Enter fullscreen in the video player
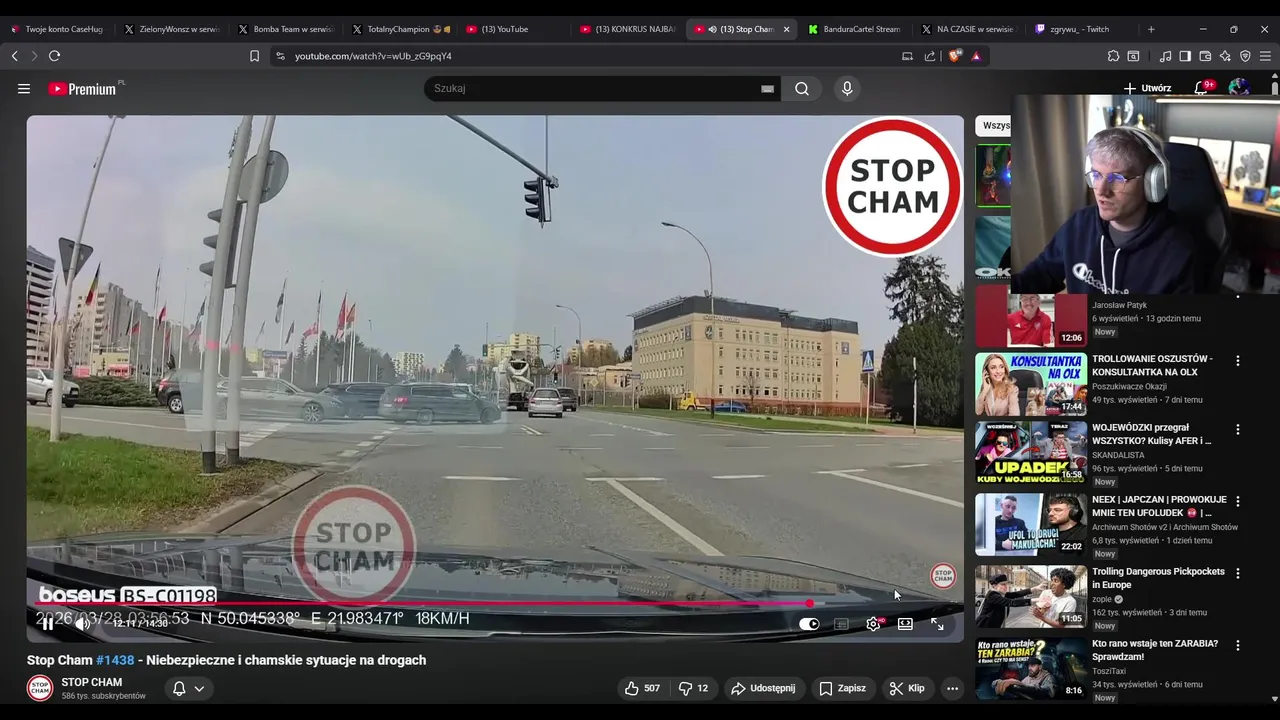The height and width of the screenshot is (720, 1280). (937, 624)
